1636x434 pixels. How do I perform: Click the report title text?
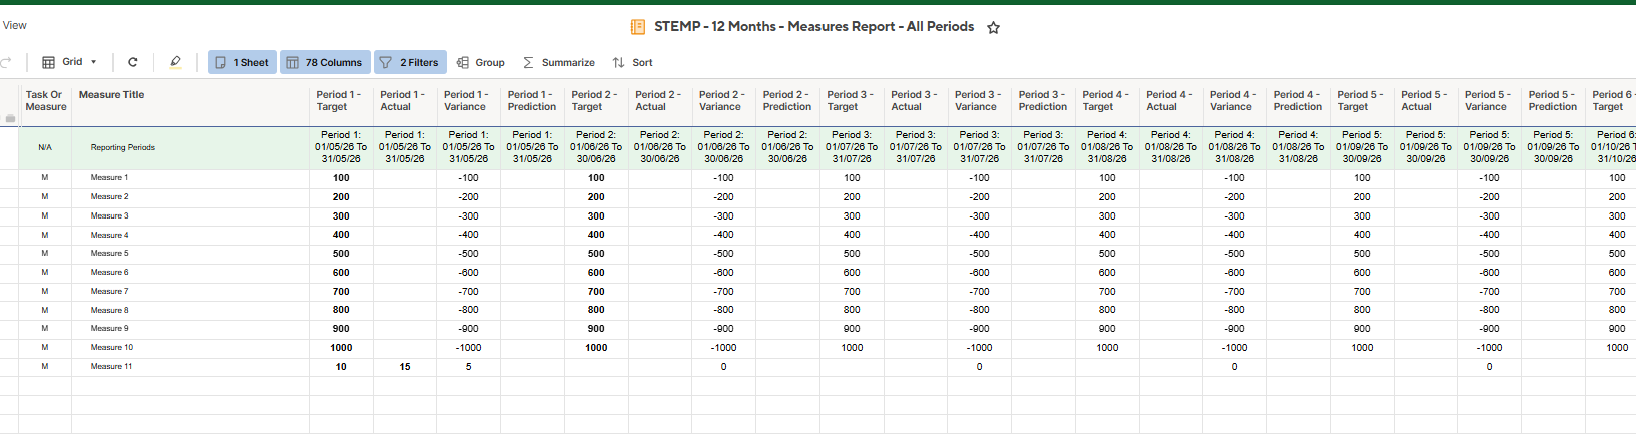point(814,27)
